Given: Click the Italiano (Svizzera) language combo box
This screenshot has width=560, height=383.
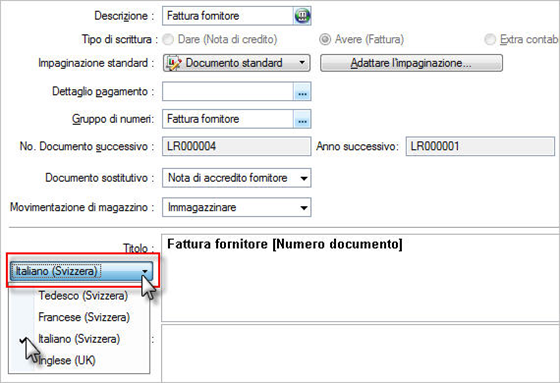Looking at the screenshot, I should click(81, 271).
